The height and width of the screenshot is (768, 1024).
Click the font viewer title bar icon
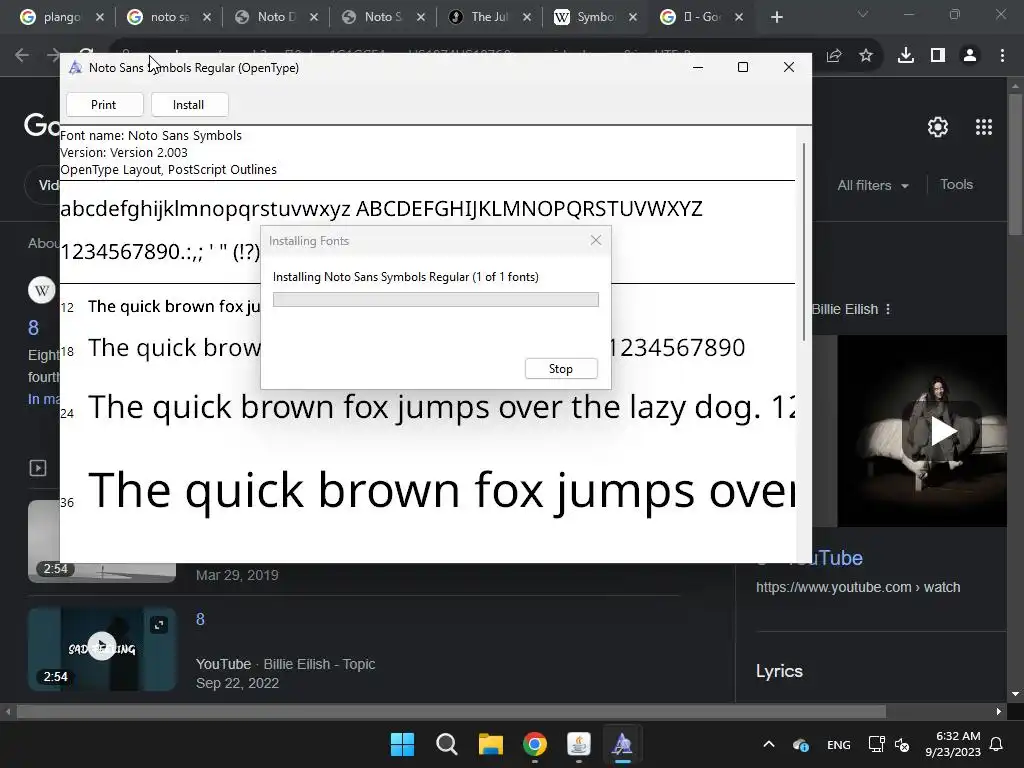pyautogui.click(x=75, y=67)
